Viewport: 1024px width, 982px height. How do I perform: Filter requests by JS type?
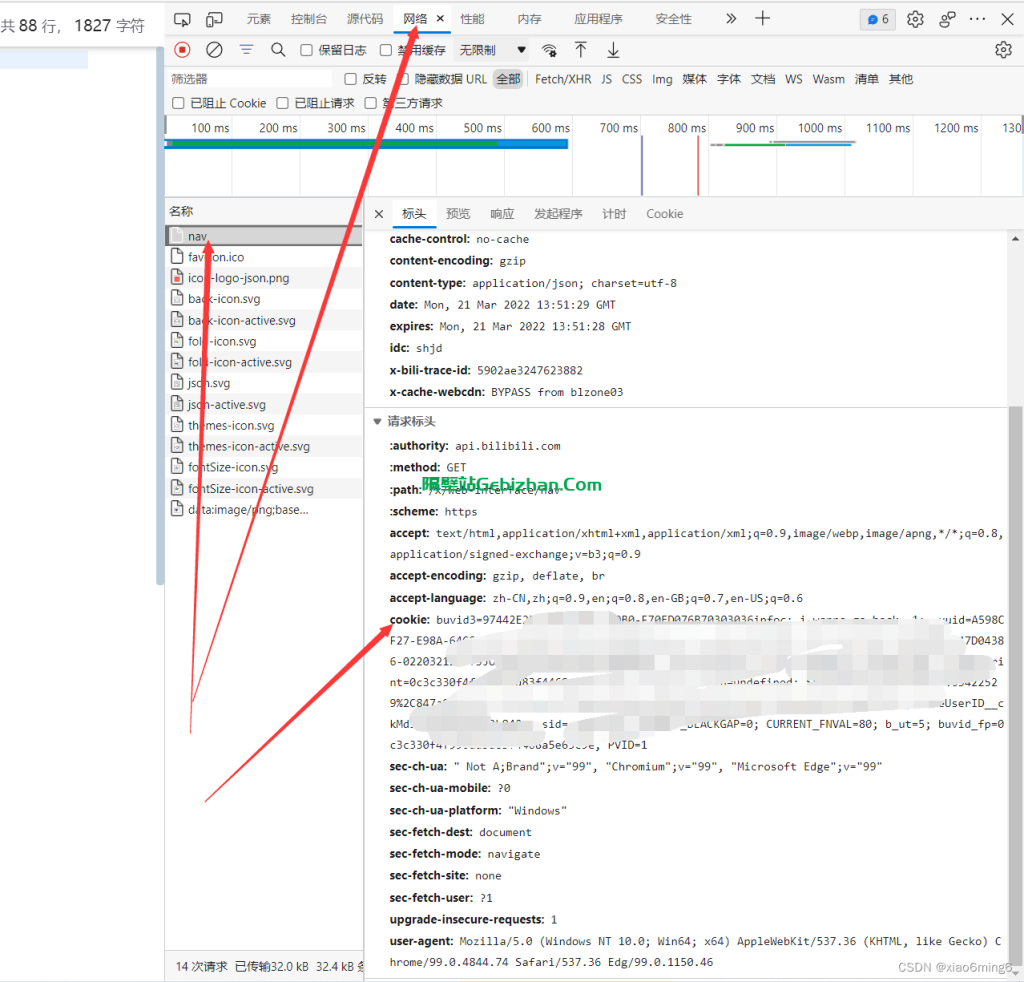coord(607,79)
